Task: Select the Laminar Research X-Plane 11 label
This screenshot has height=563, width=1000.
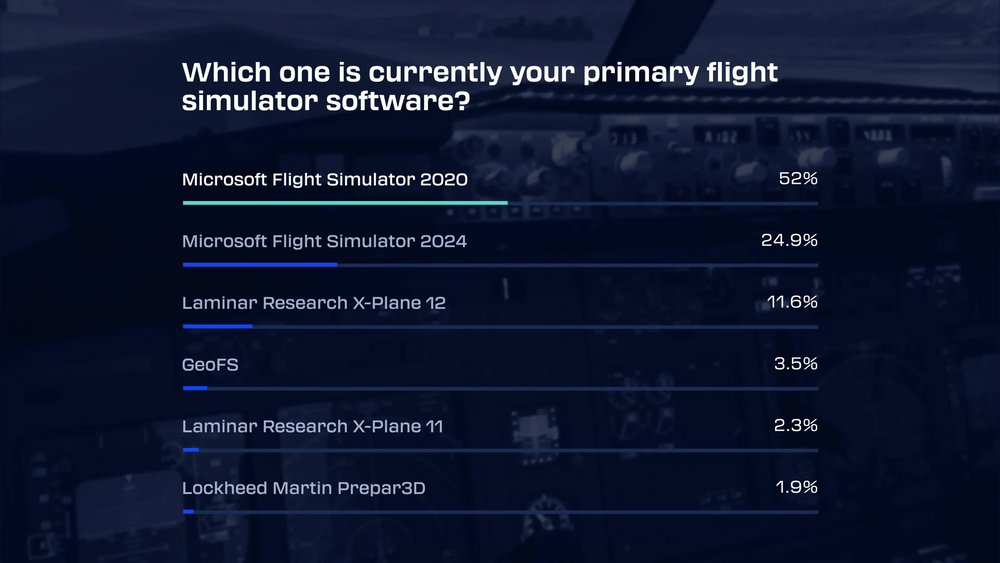Action: [x=312, y=427]
